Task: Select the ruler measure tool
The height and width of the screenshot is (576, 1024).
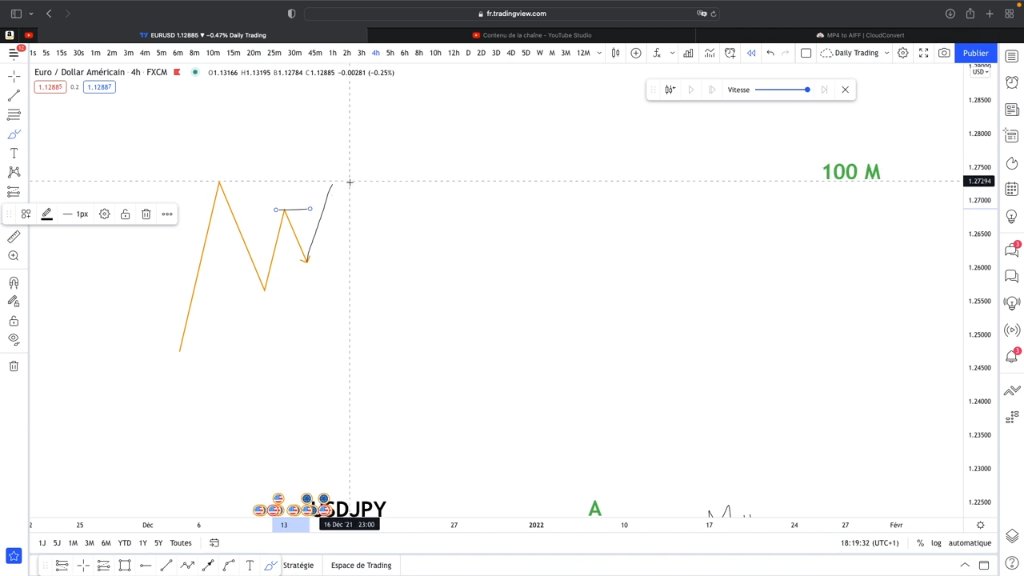Action: [x=14, y=236]
